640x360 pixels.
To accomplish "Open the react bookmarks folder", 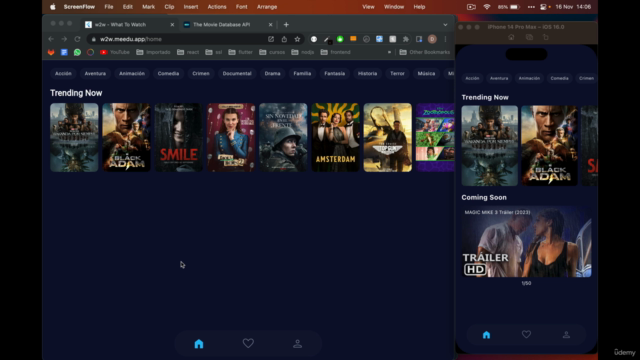I will [188, 52].
